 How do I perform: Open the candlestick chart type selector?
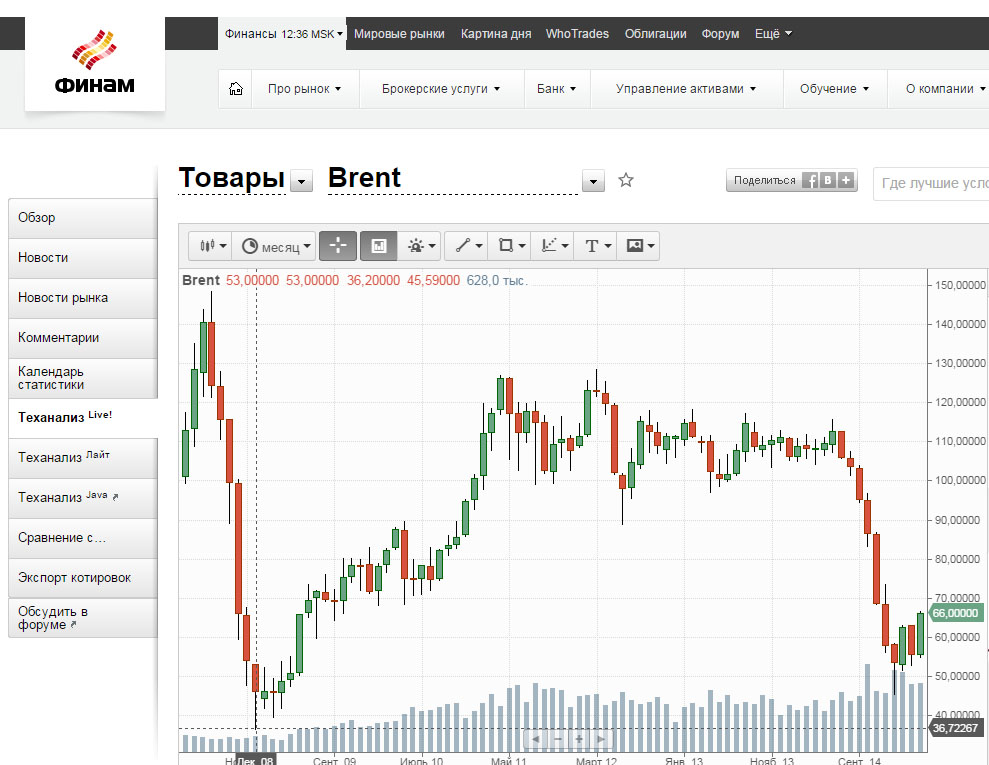211,246
